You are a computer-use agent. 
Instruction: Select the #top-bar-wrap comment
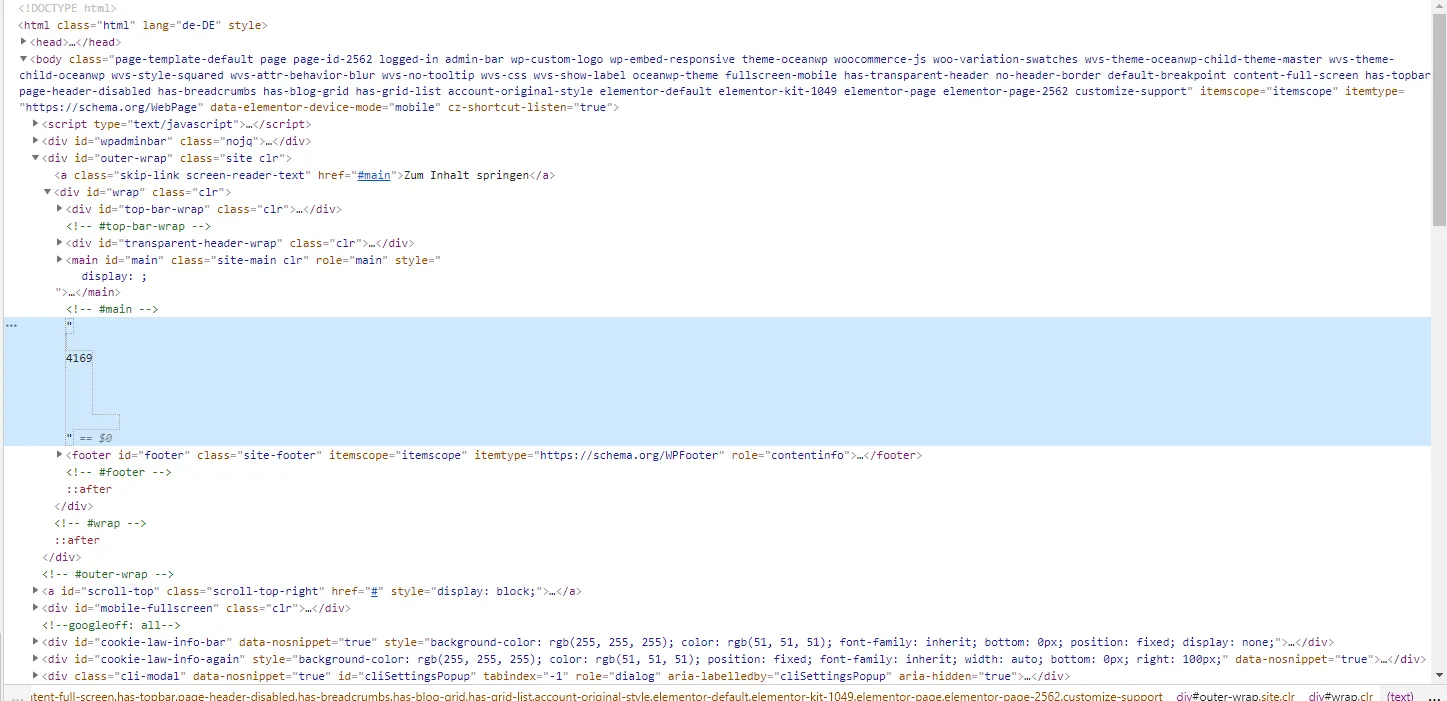pos(139,226)
